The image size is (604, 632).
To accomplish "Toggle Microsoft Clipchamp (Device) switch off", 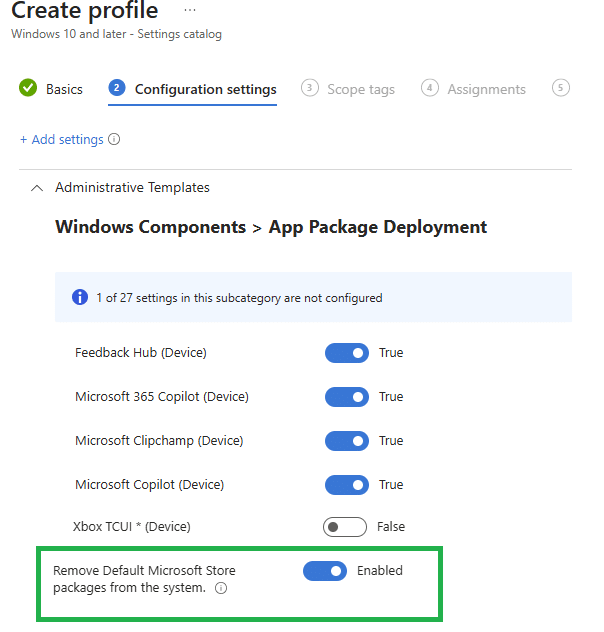I will [x=346, y=441].
